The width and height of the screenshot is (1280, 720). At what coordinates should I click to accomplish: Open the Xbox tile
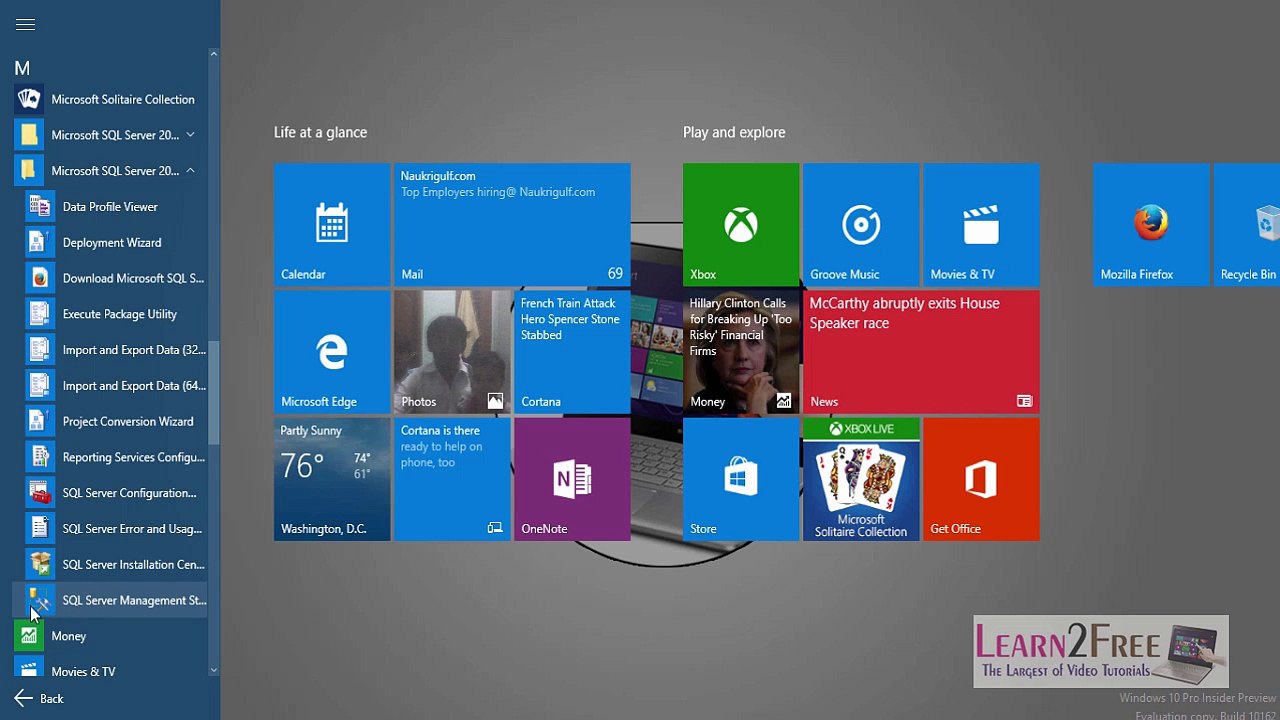741,225
